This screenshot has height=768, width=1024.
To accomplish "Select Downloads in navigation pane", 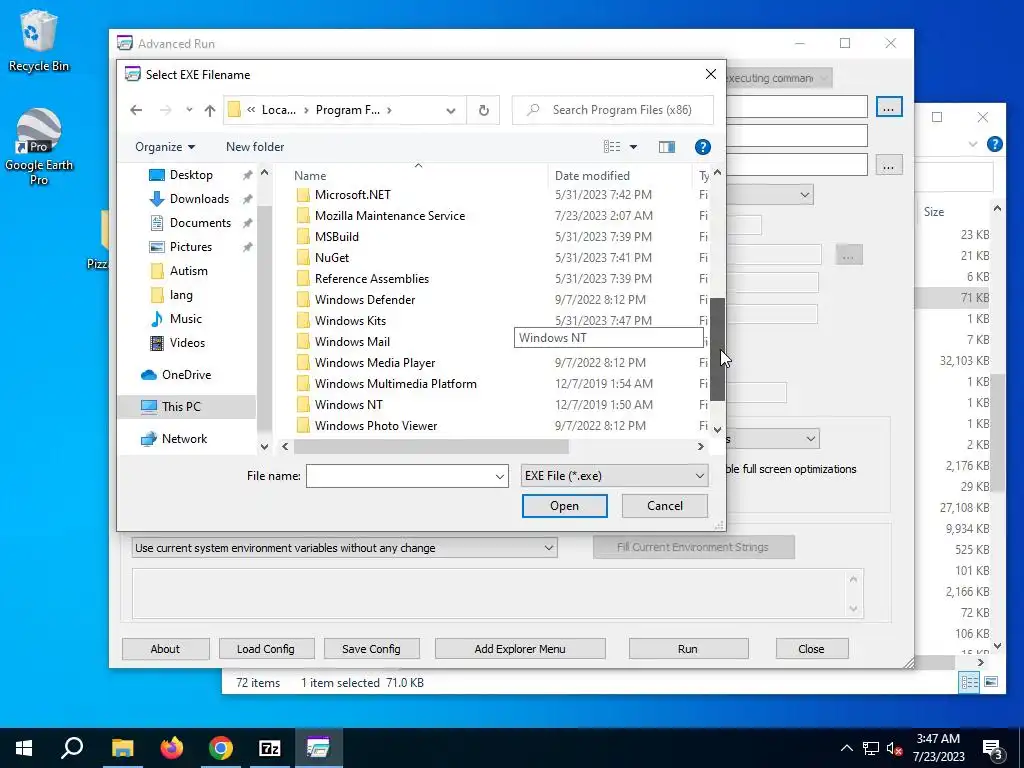I will coord(199,199).
